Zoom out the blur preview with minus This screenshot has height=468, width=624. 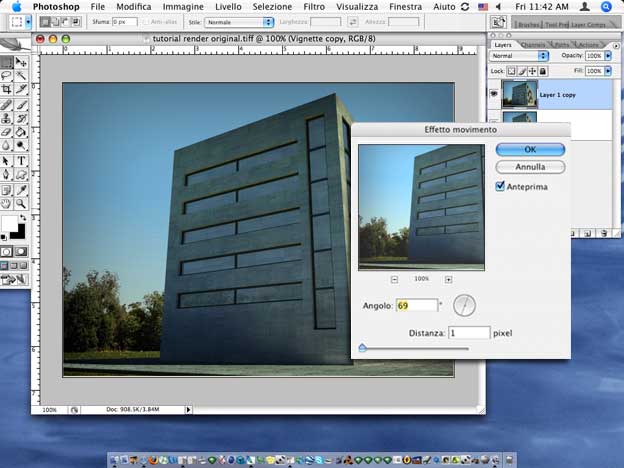[394, 279]
